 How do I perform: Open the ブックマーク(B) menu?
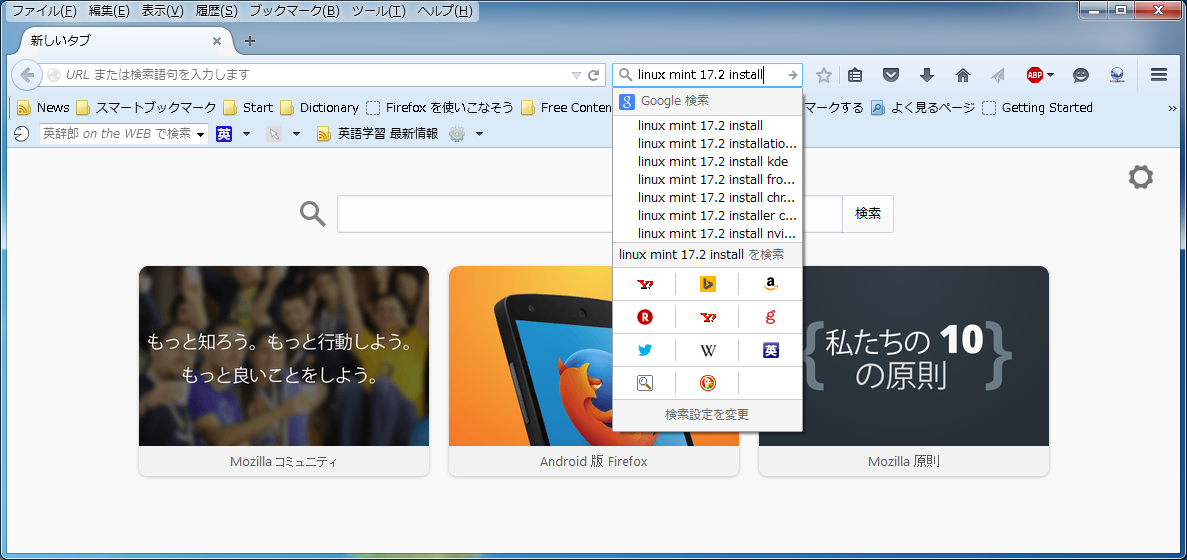pos(294,11)
